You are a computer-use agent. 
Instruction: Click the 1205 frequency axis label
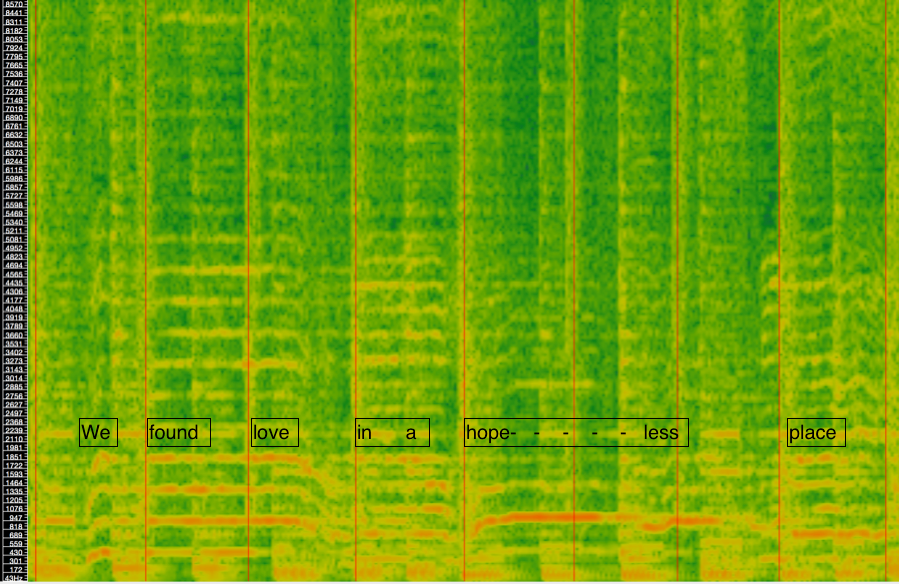click(x=14, y=500)
